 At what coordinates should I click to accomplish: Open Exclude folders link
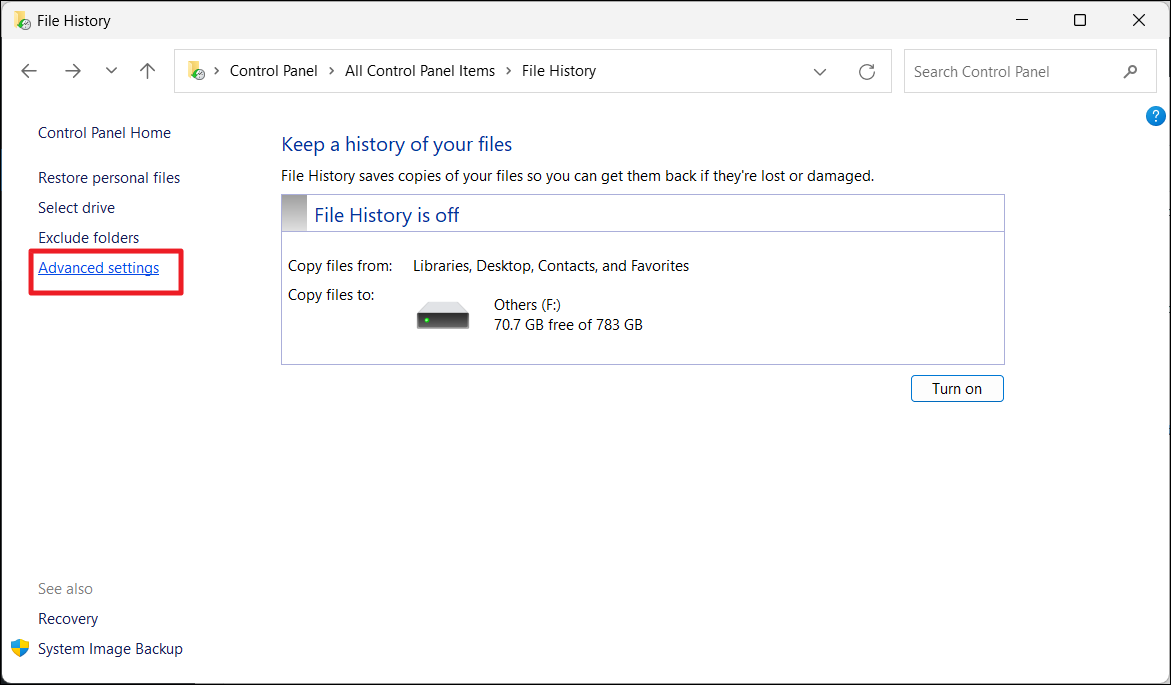pos(88,238)
